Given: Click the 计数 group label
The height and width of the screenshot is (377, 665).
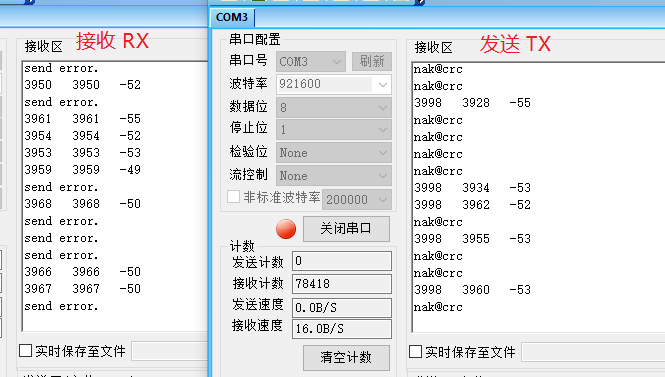Looking at the screenshot, I should click(x=242, y=246).
